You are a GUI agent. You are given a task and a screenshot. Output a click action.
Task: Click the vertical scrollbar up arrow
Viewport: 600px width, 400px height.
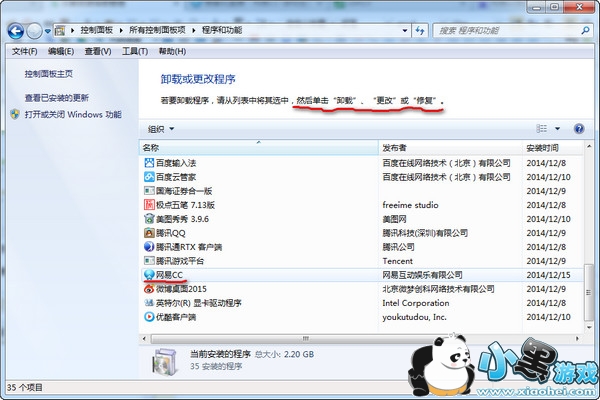(x=589, y=147)
